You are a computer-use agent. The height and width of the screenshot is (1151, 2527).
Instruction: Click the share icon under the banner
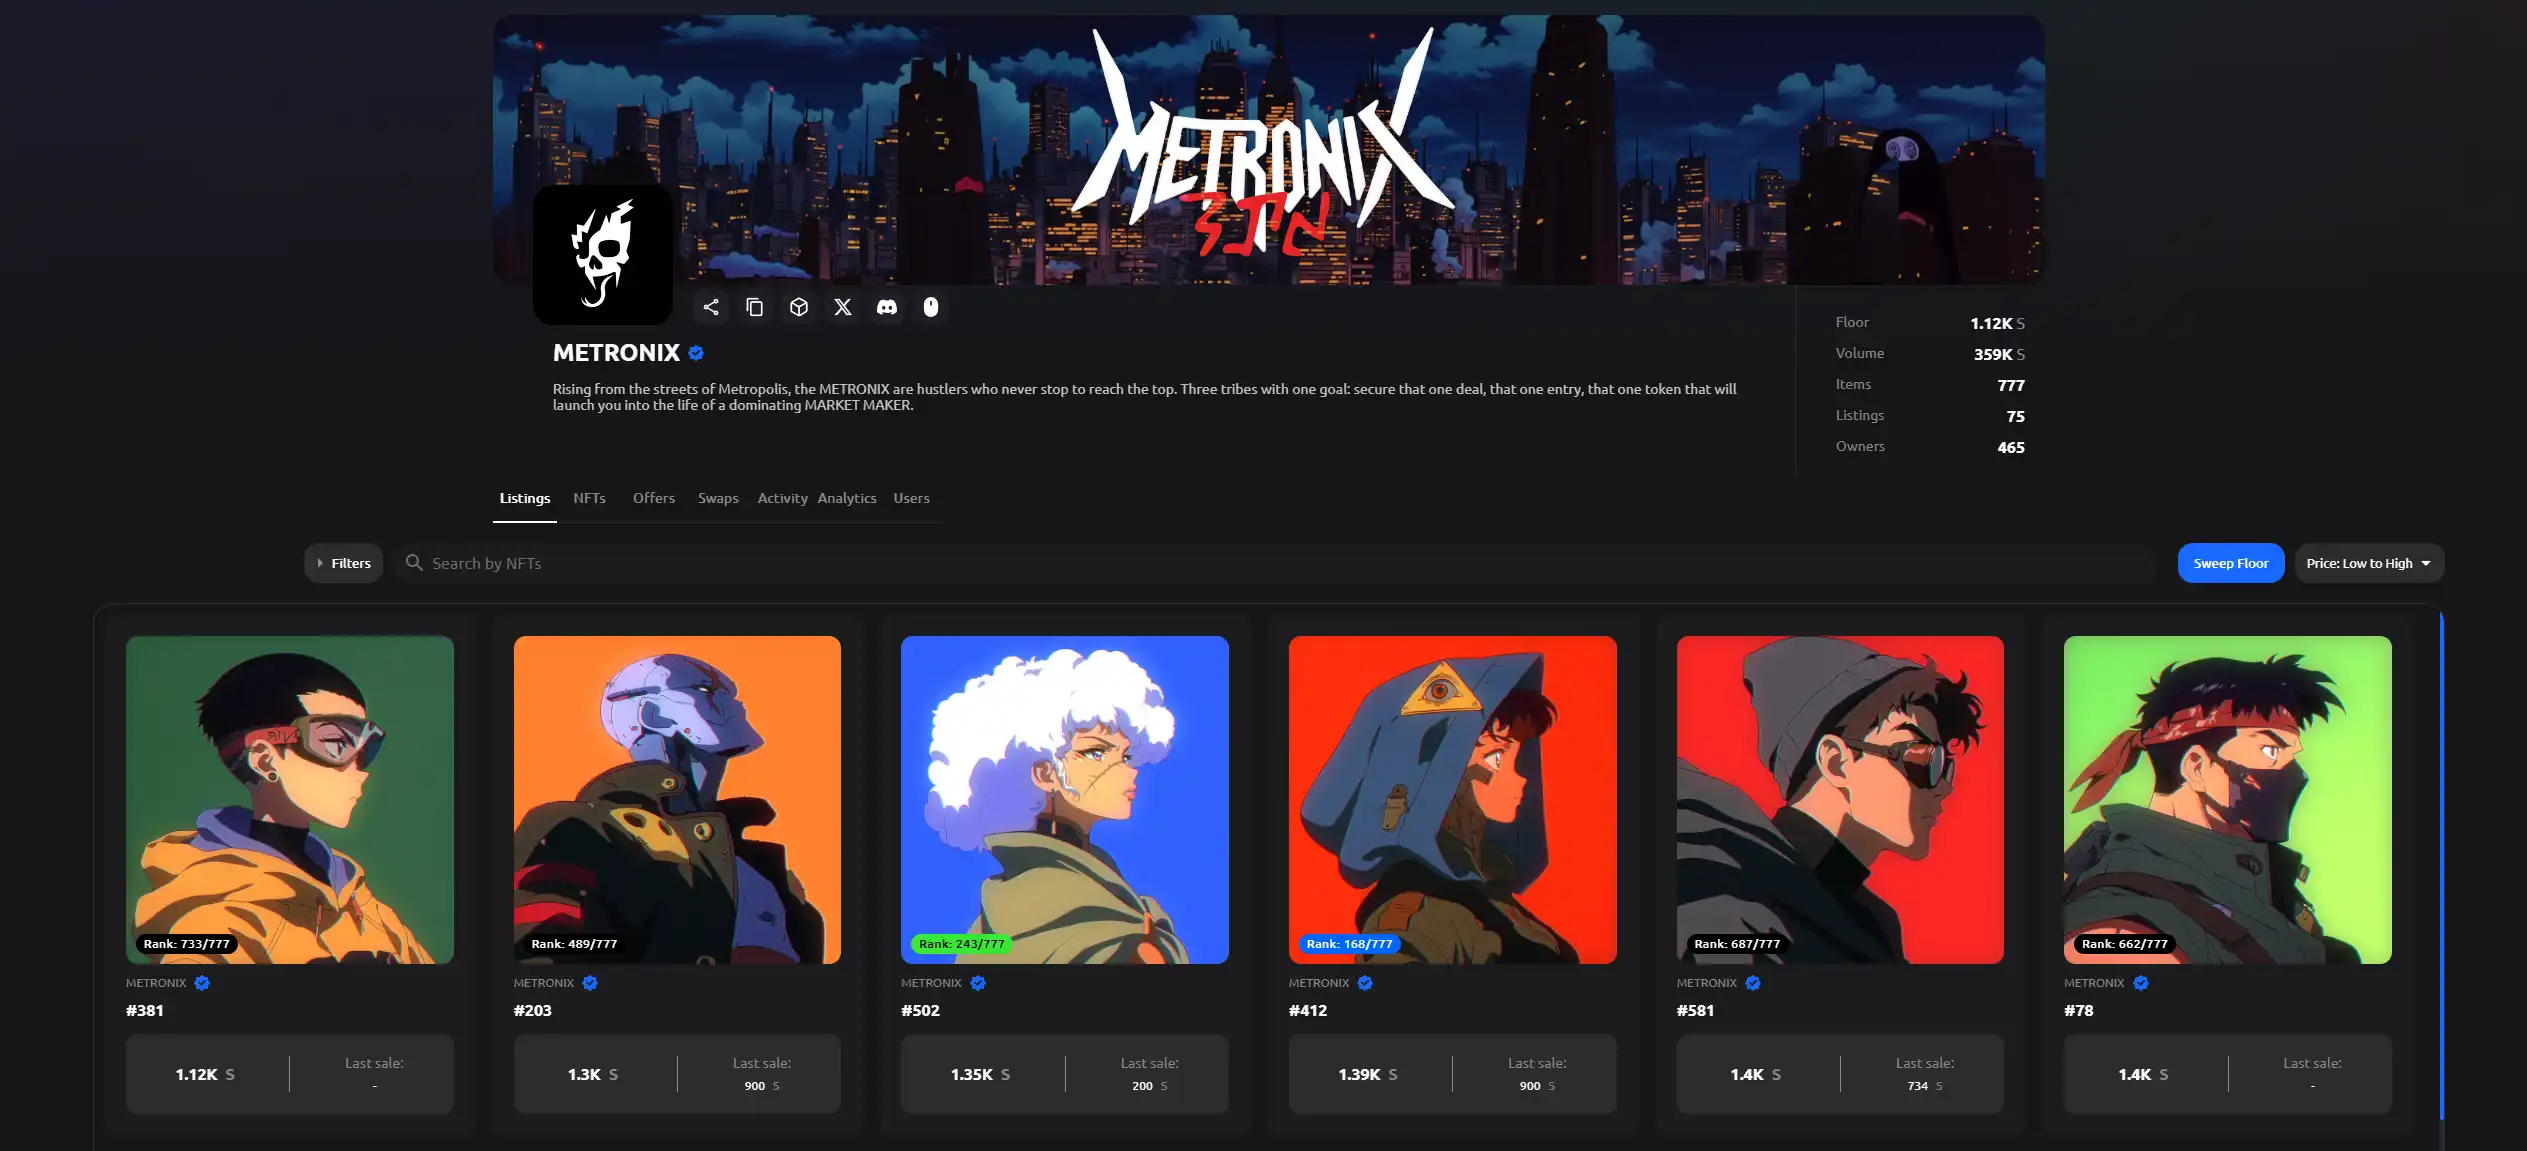(x=711, y=307)
